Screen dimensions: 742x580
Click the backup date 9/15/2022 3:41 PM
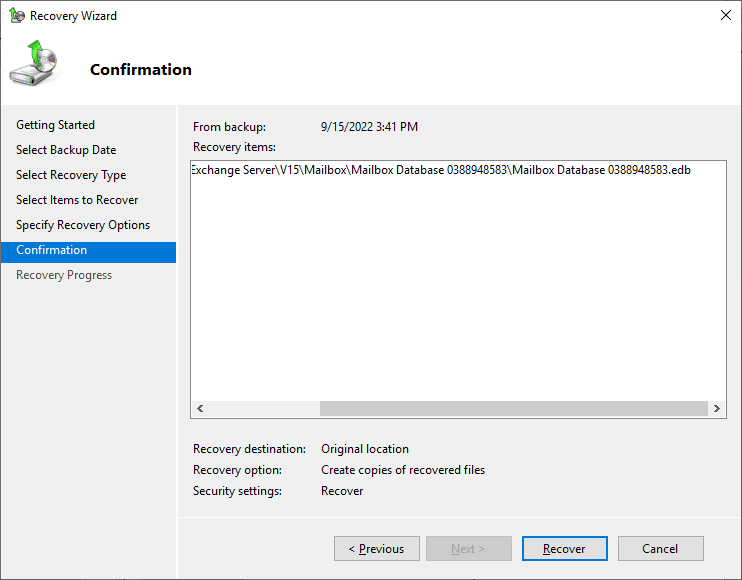pos(369,127)
